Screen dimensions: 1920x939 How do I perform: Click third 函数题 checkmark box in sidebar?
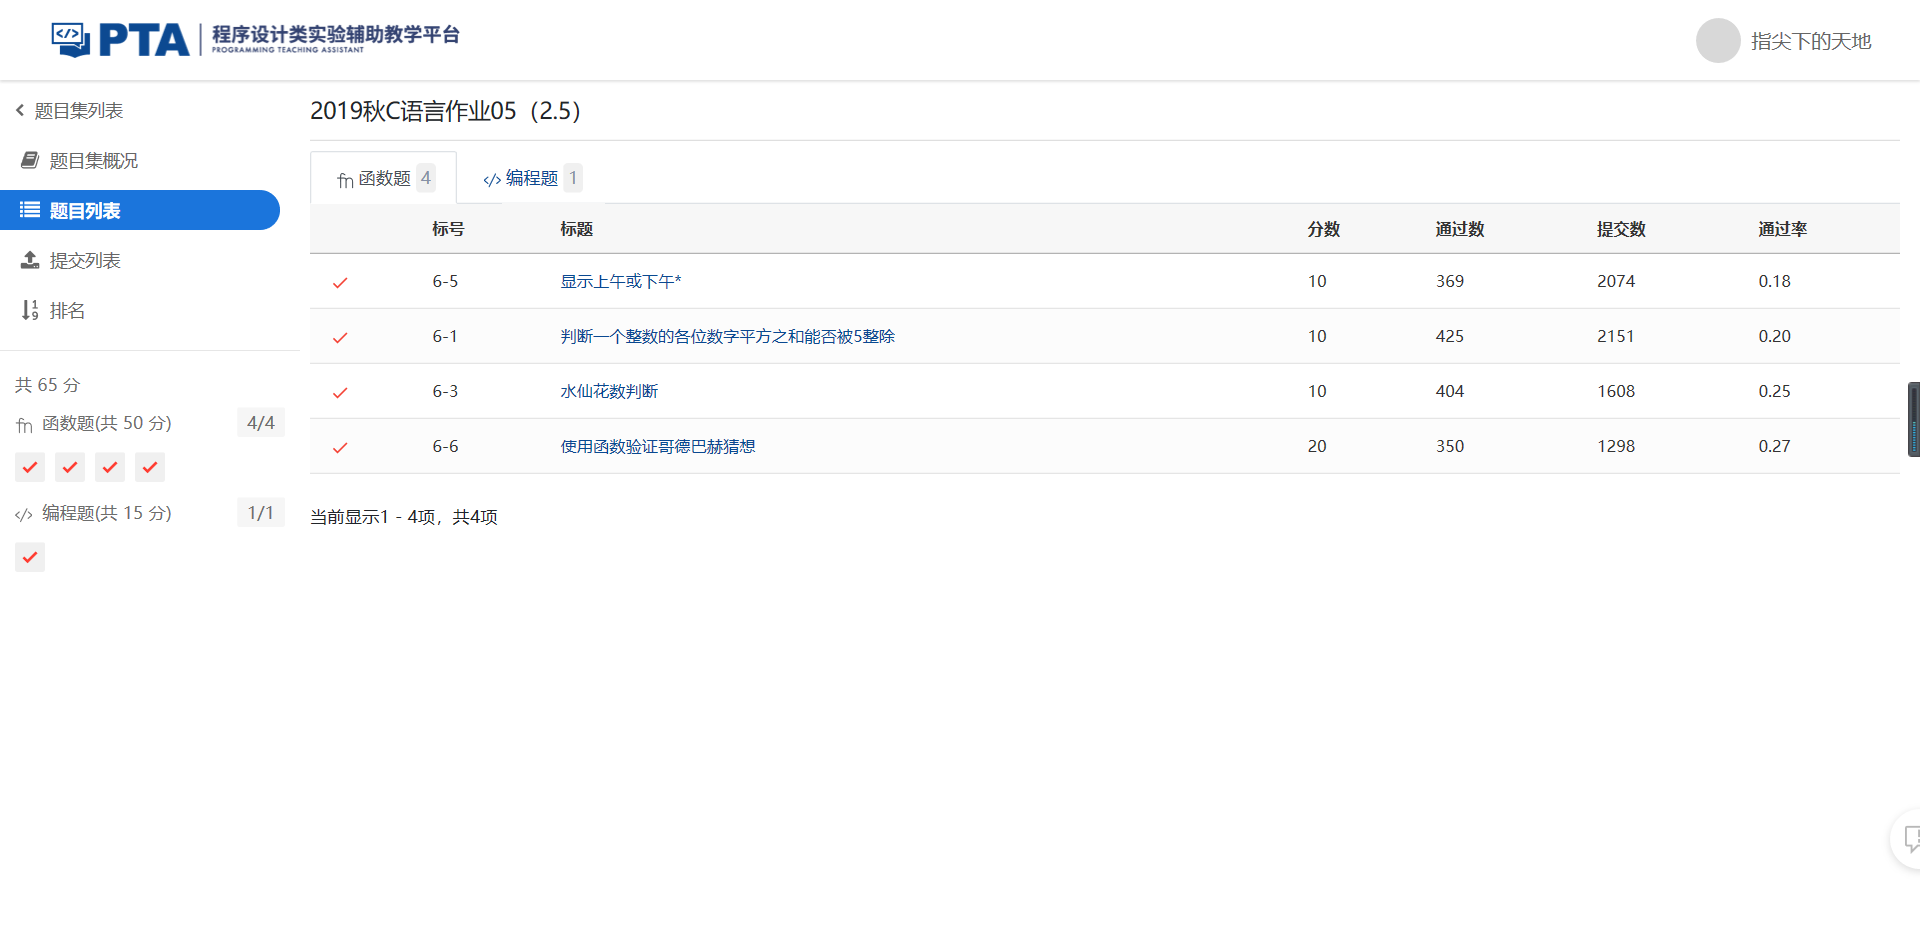click(110, 467)
